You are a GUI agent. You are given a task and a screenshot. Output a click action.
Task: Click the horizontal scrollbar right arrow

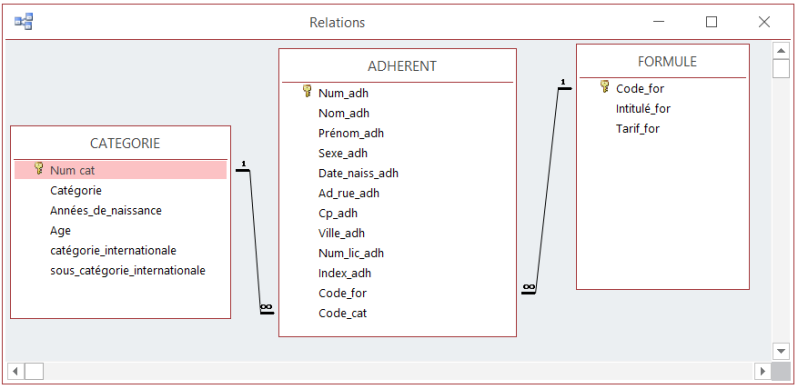pos(762,371)
